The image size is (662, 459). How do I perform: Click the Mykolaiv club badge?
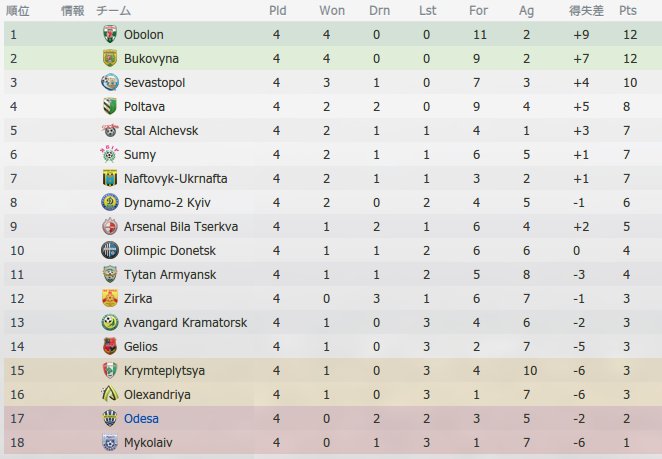pyautogui.click(x=110, y=442)
